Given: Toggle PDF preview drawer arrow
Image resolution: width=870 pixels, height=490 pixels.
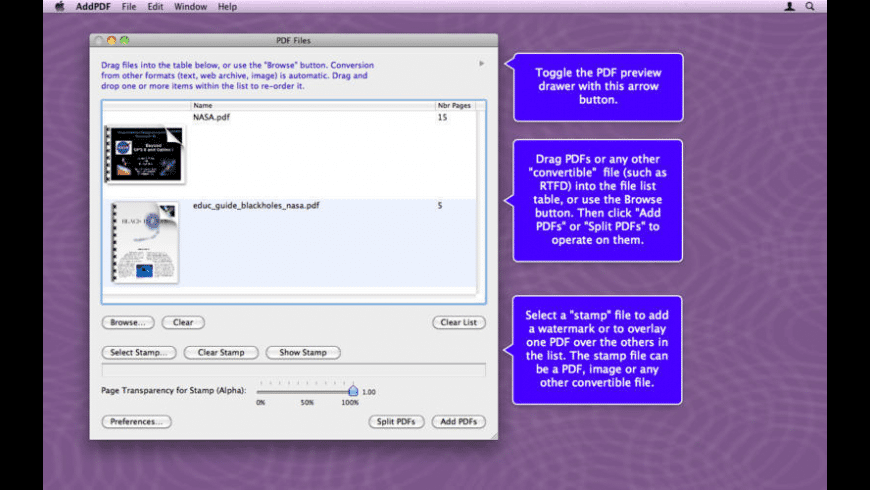Looking at the screenshot, I should pos(482,63).
